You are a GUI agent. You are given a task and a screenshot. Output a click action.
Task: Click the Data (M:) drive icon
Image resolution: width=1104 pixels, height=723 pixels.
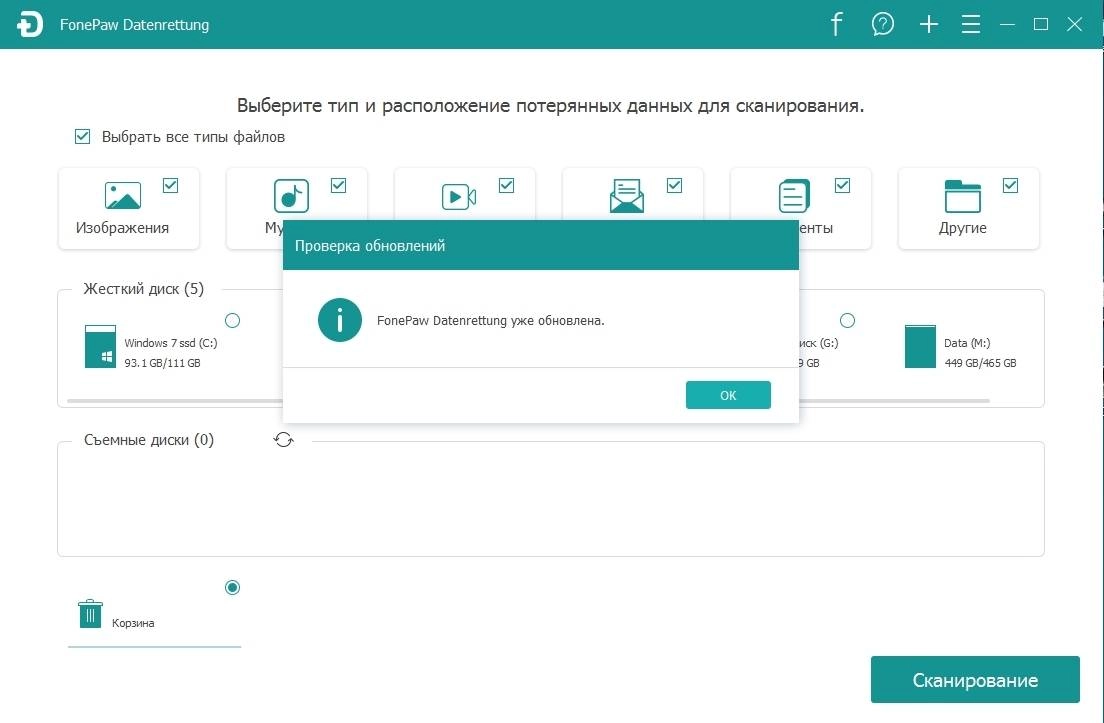point(920,346)
